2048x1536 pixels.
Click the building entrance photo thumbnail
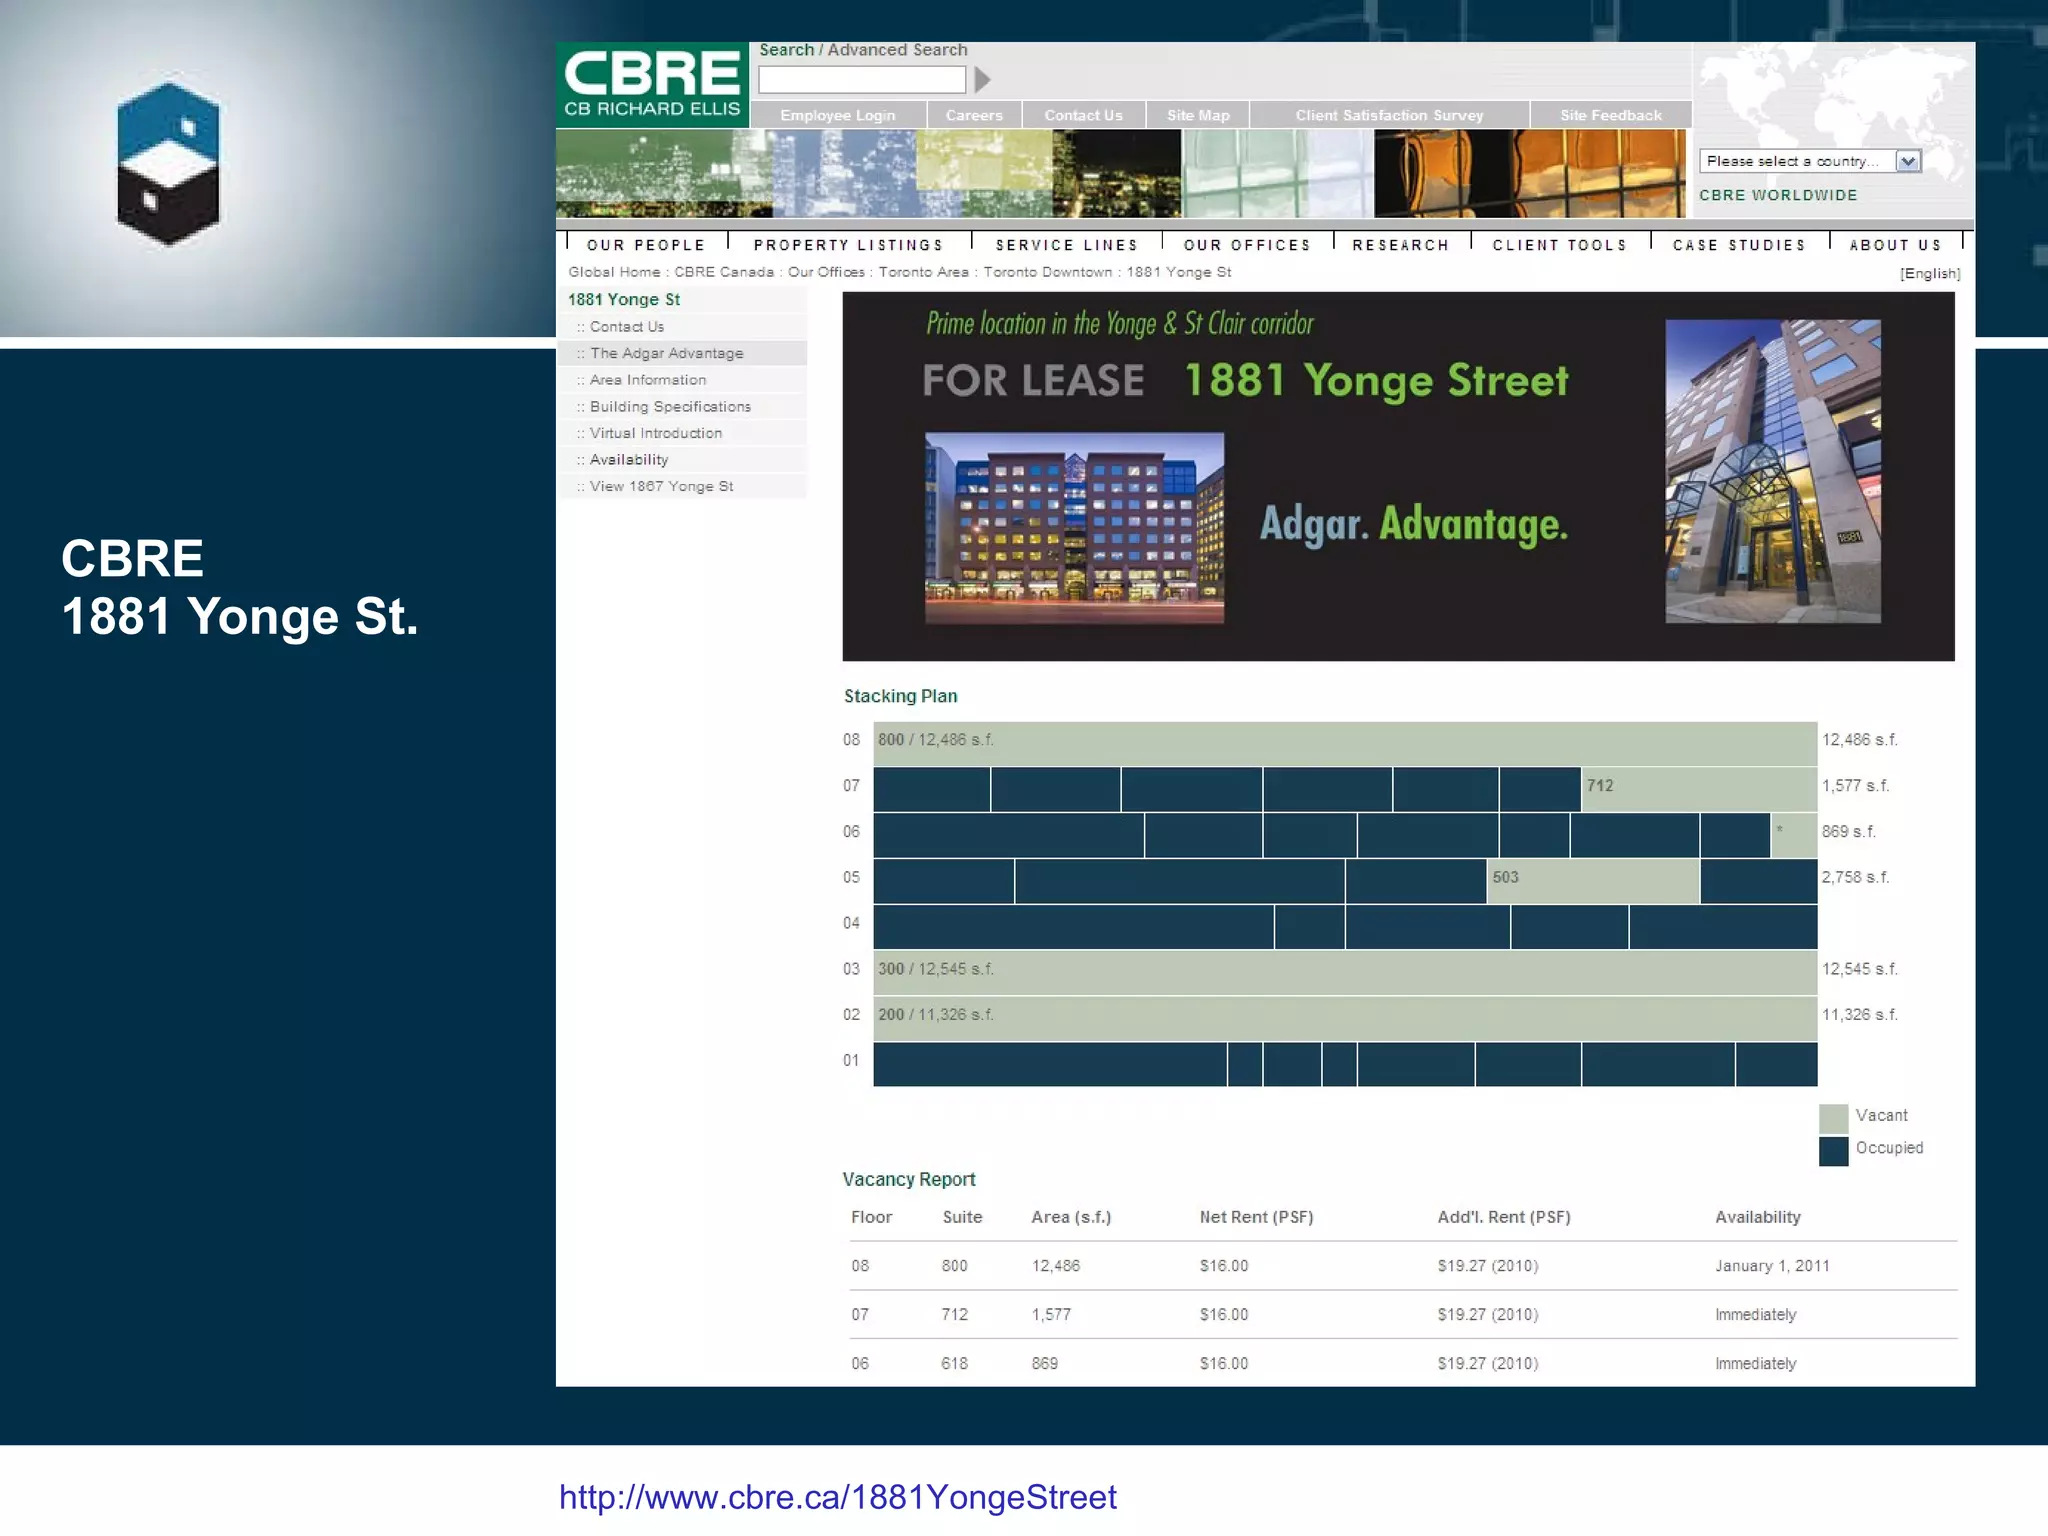pos(1772,471)
